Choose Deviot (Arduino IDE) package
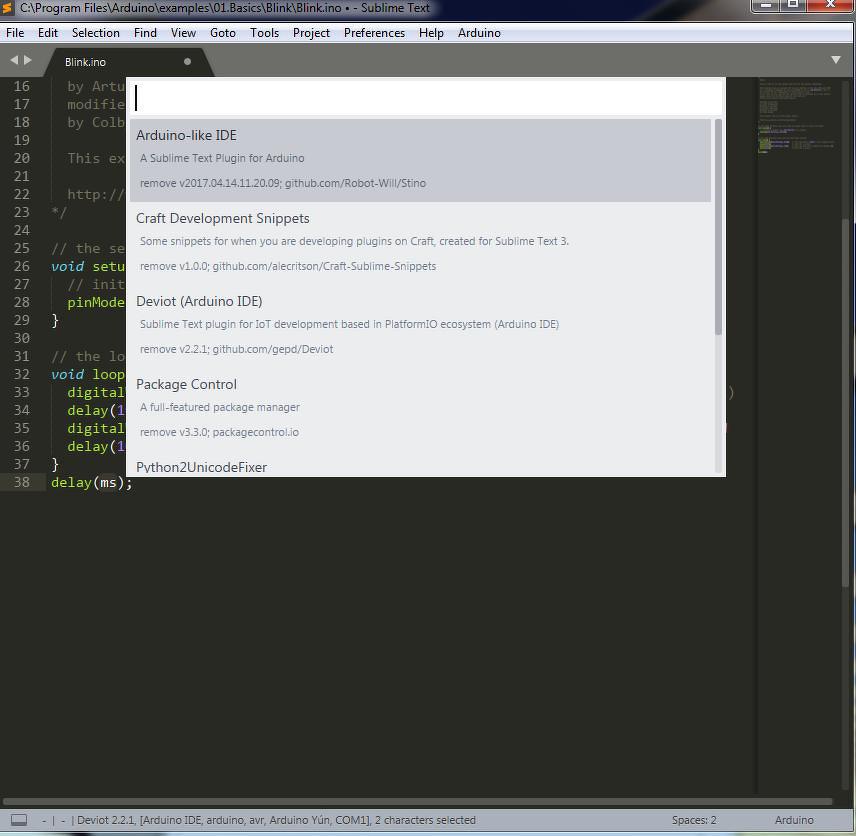Screen dimensions: 856x836 pos(420,326)
